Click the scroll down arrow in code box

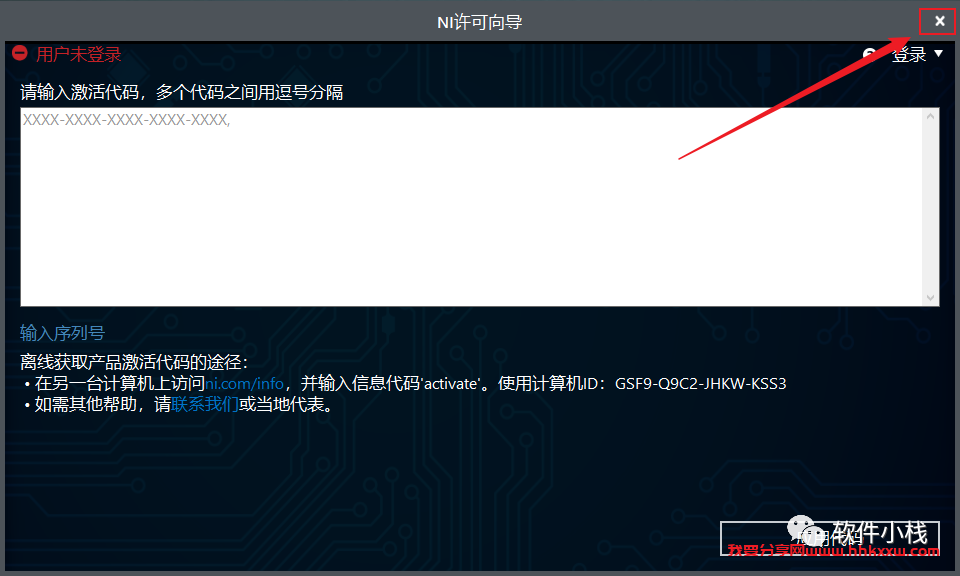tap(931, 298)
